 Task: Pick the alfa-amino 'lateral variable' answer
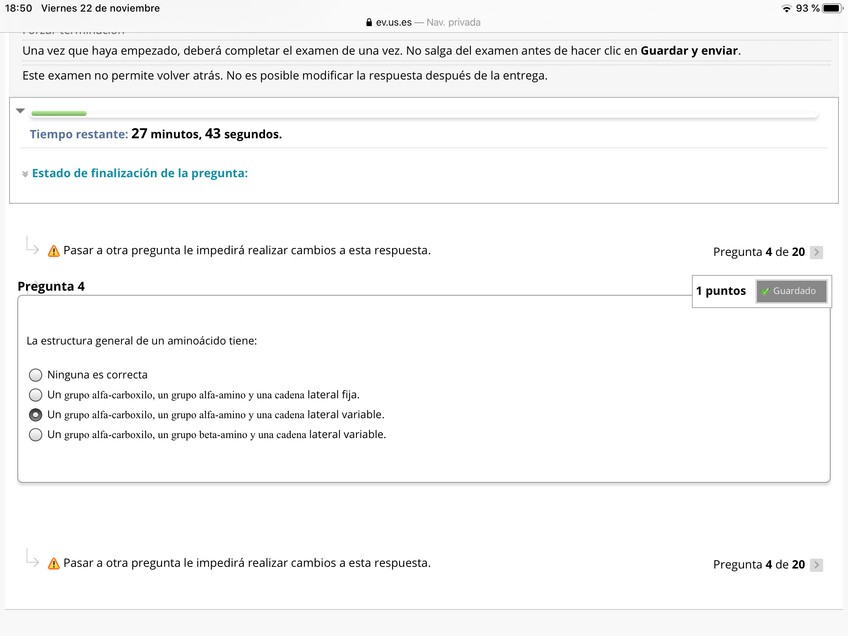(36, 415)
